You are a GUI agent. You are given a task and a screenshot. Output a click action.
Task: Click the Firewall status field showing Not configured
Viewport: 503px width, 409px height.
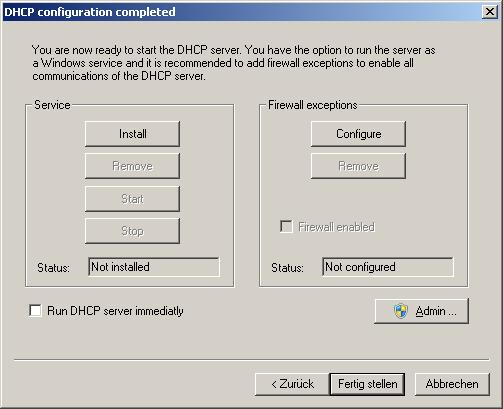pos(388,267)
